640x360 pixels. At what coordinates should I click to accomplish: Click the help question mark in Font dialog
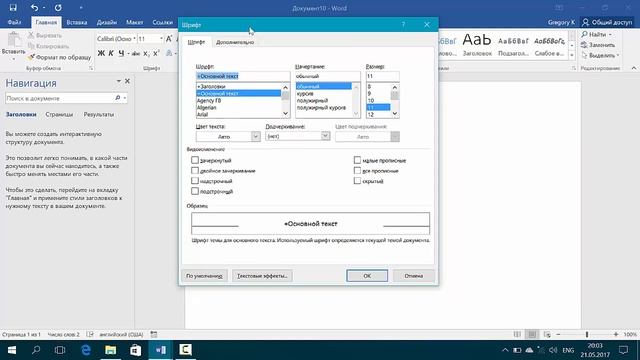coord(403,24)
